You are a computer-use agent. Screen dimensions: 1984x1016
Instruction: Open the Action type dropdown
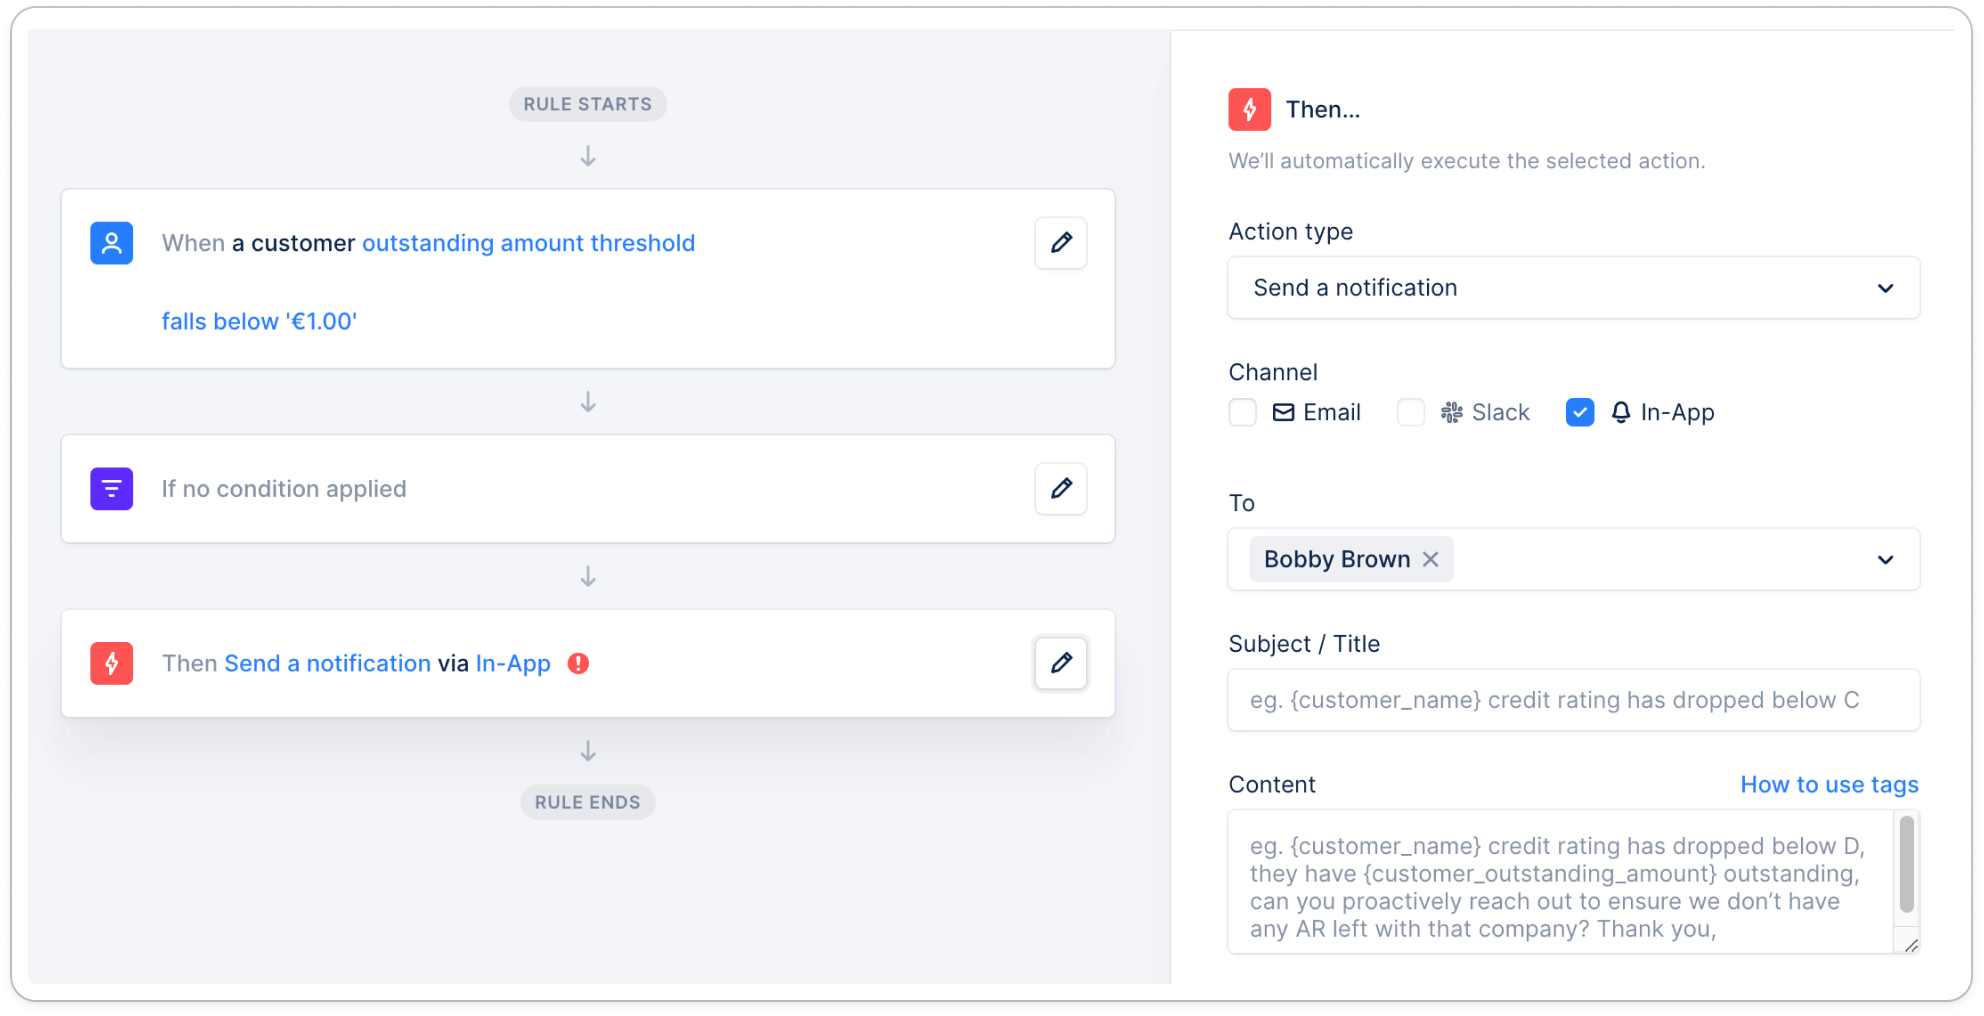pyautogui.click(x=1574, y=288)
